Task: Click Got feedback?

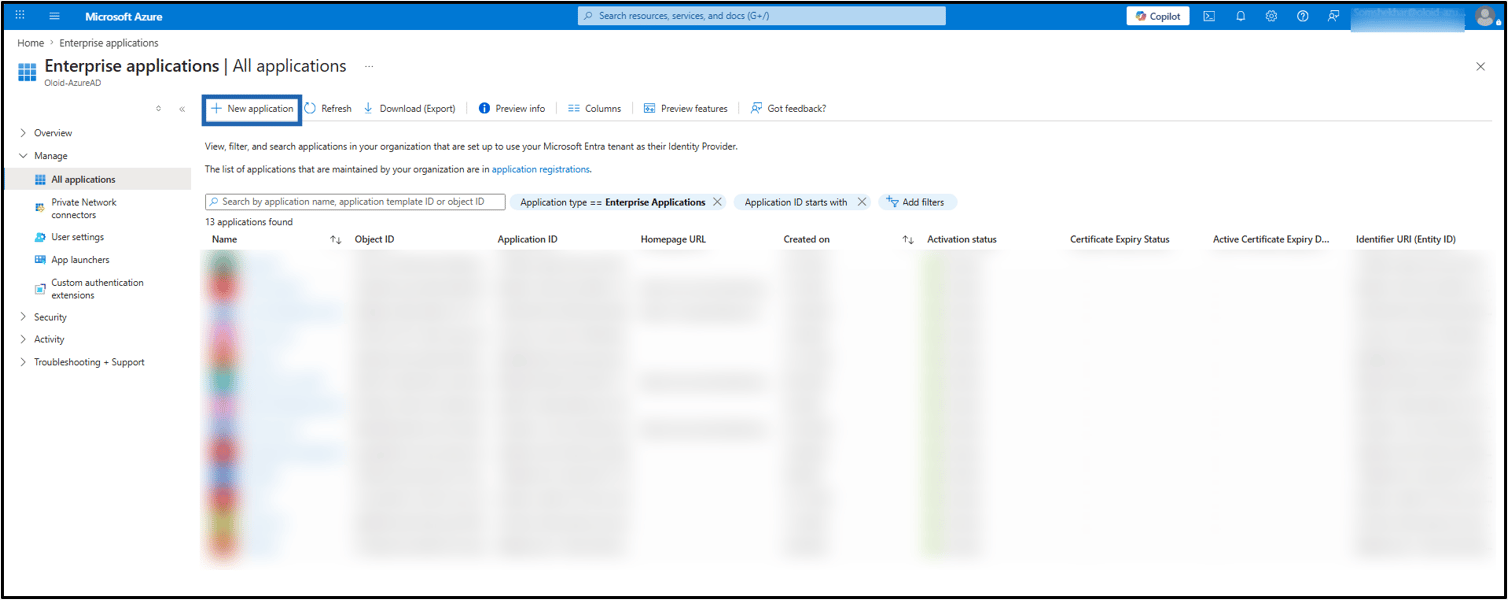Action: 788,109
